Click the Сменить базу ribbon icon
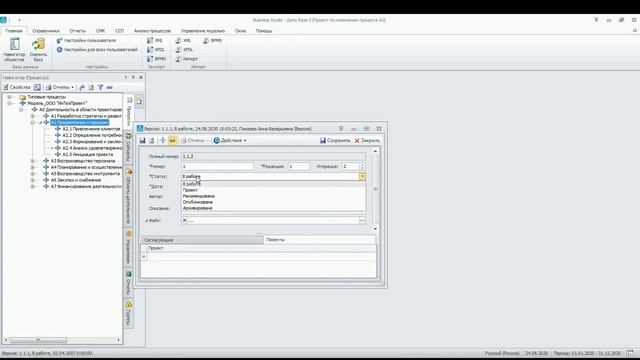This screenshot has width=640, height=360. pos(38,50)
